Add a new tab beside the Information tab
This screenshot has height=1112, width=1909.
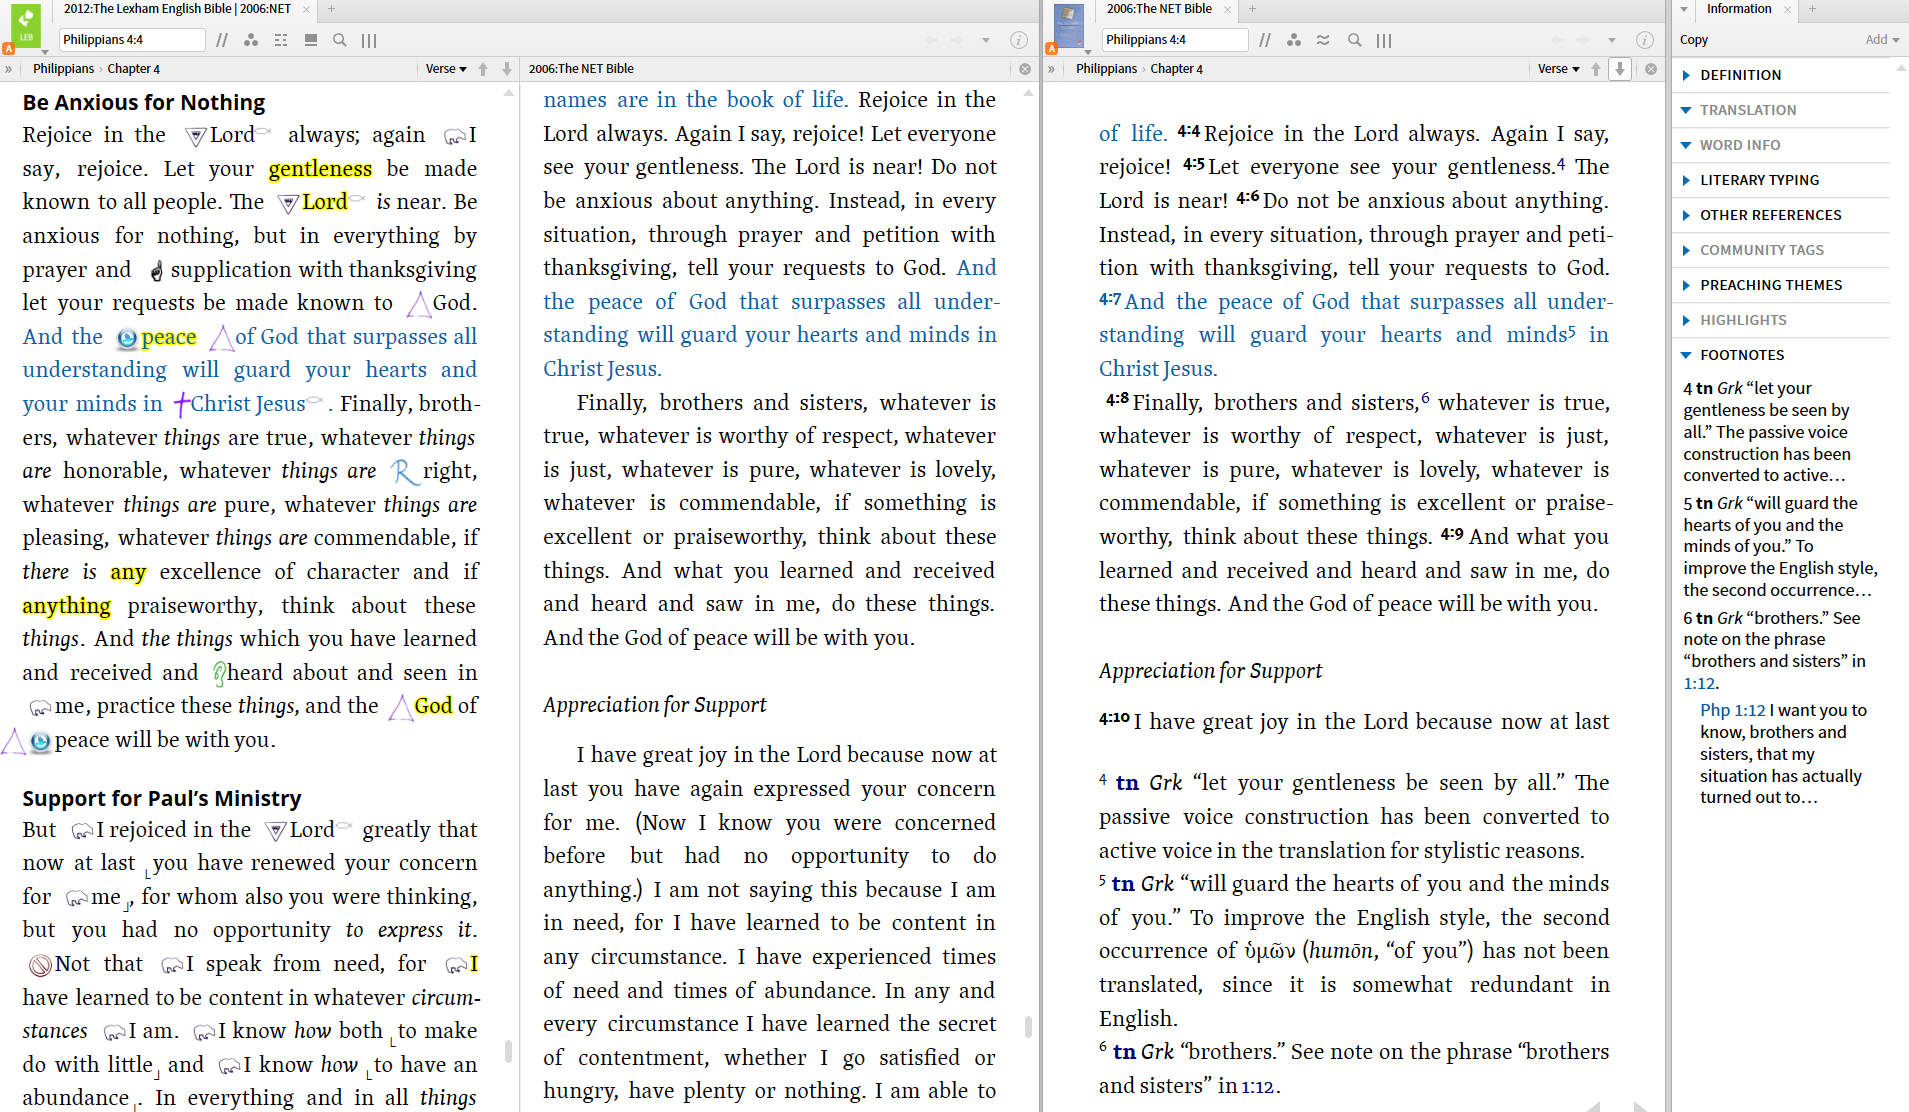pos(1812,9)
